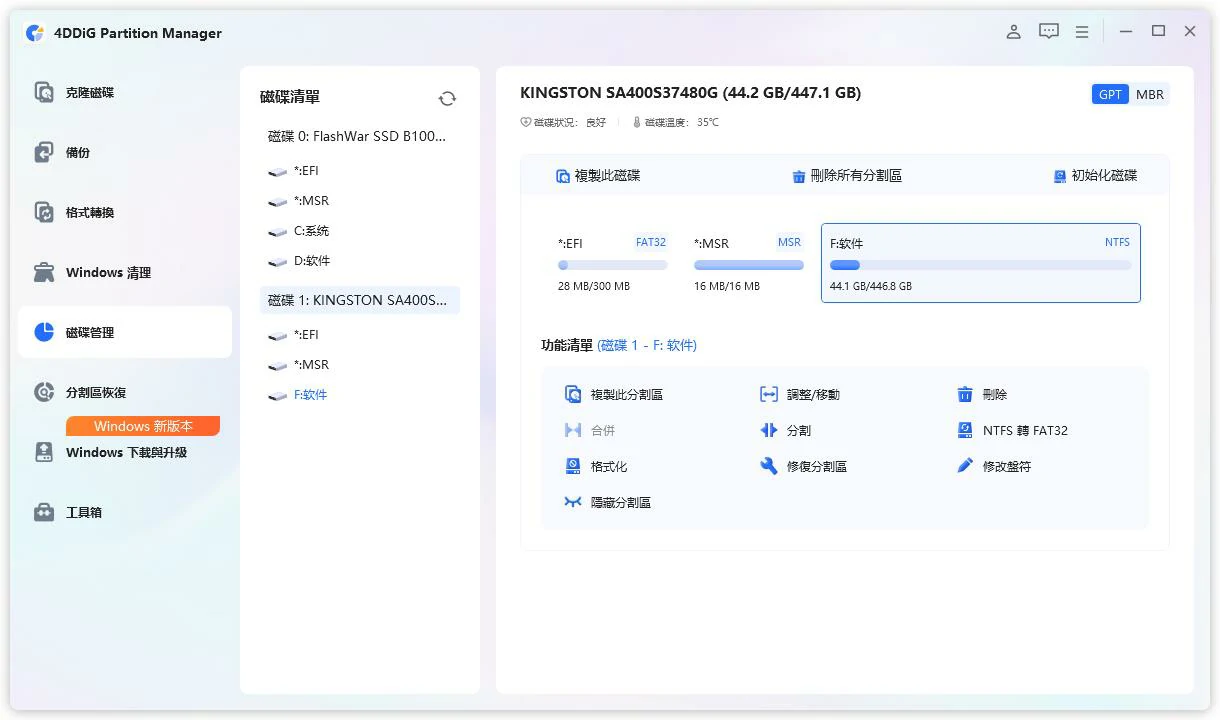
Task: Open the 工具箱 sidebar section
Action: [x=125, y=512]
